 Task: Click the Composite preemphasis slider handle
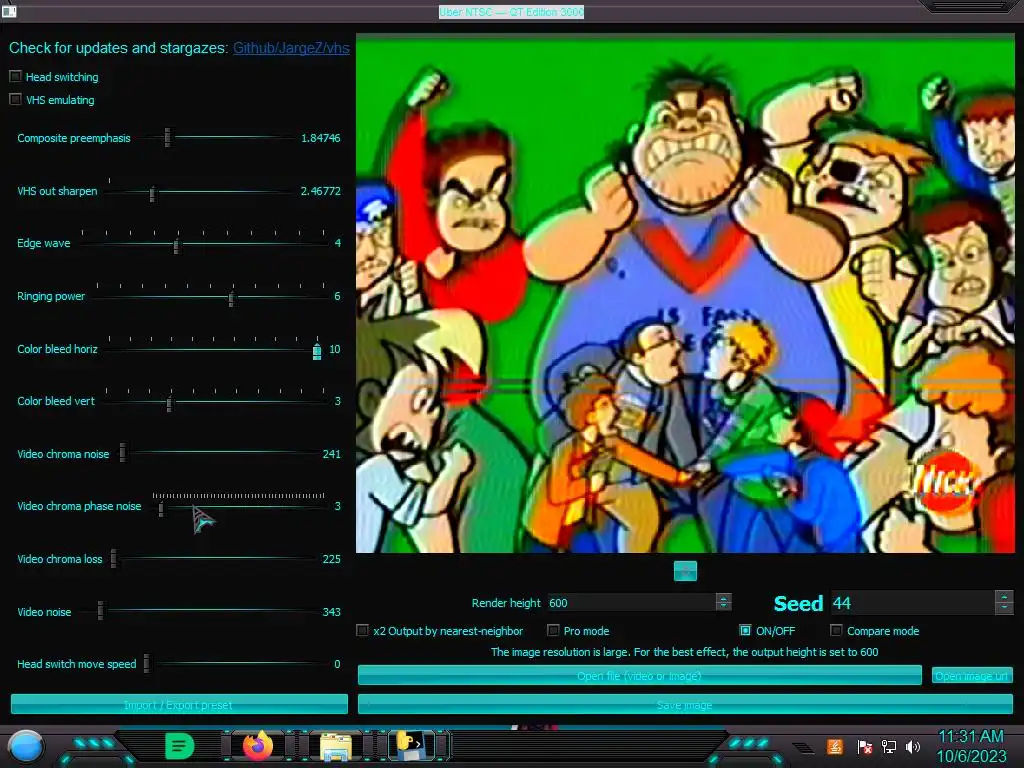pyautogui.click(x=168, y=137)
